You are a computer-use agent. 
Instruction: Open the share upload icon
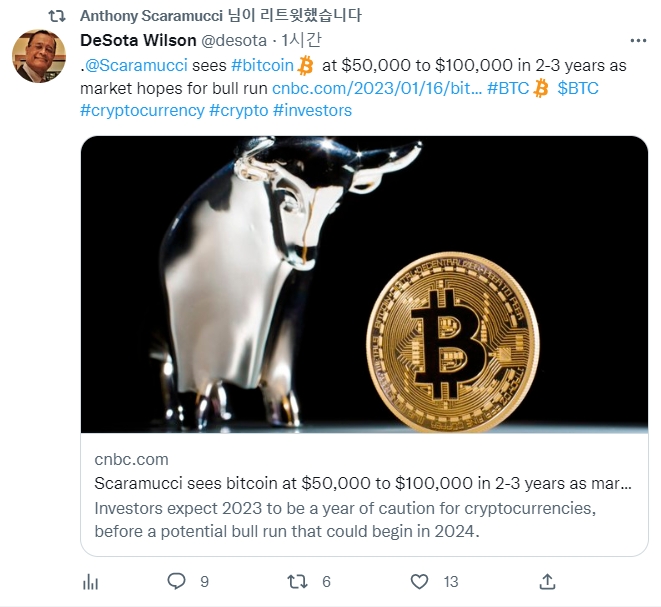[547, 582]
